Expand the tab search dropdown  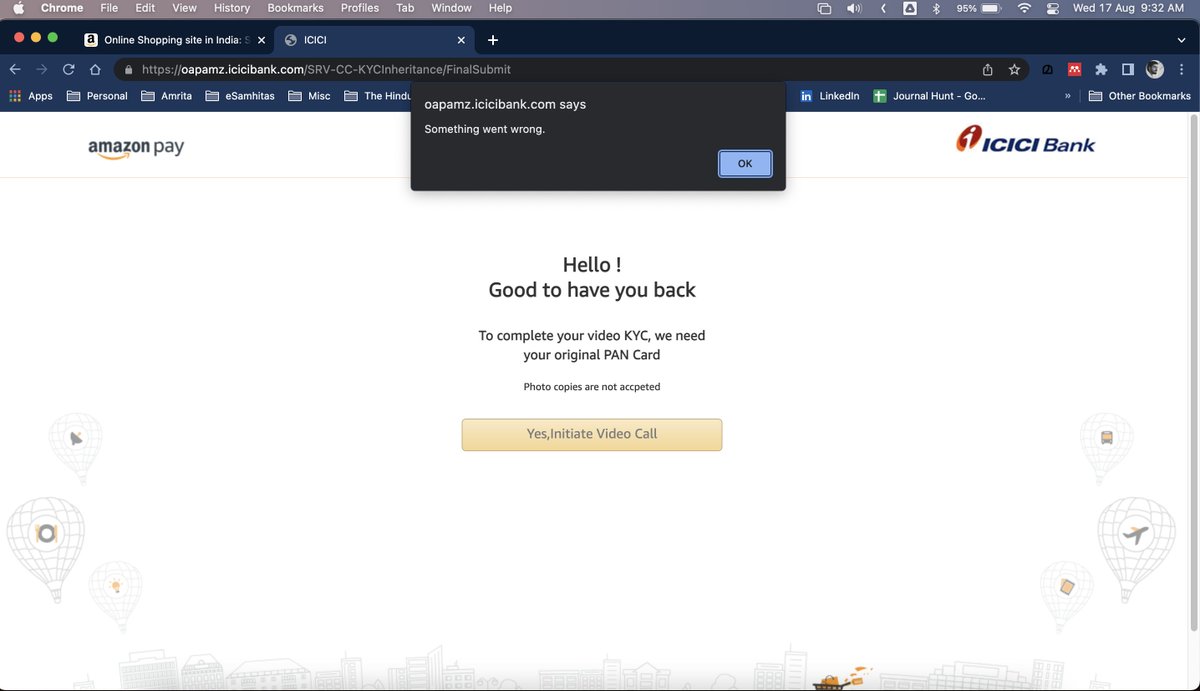(1181, 40)
